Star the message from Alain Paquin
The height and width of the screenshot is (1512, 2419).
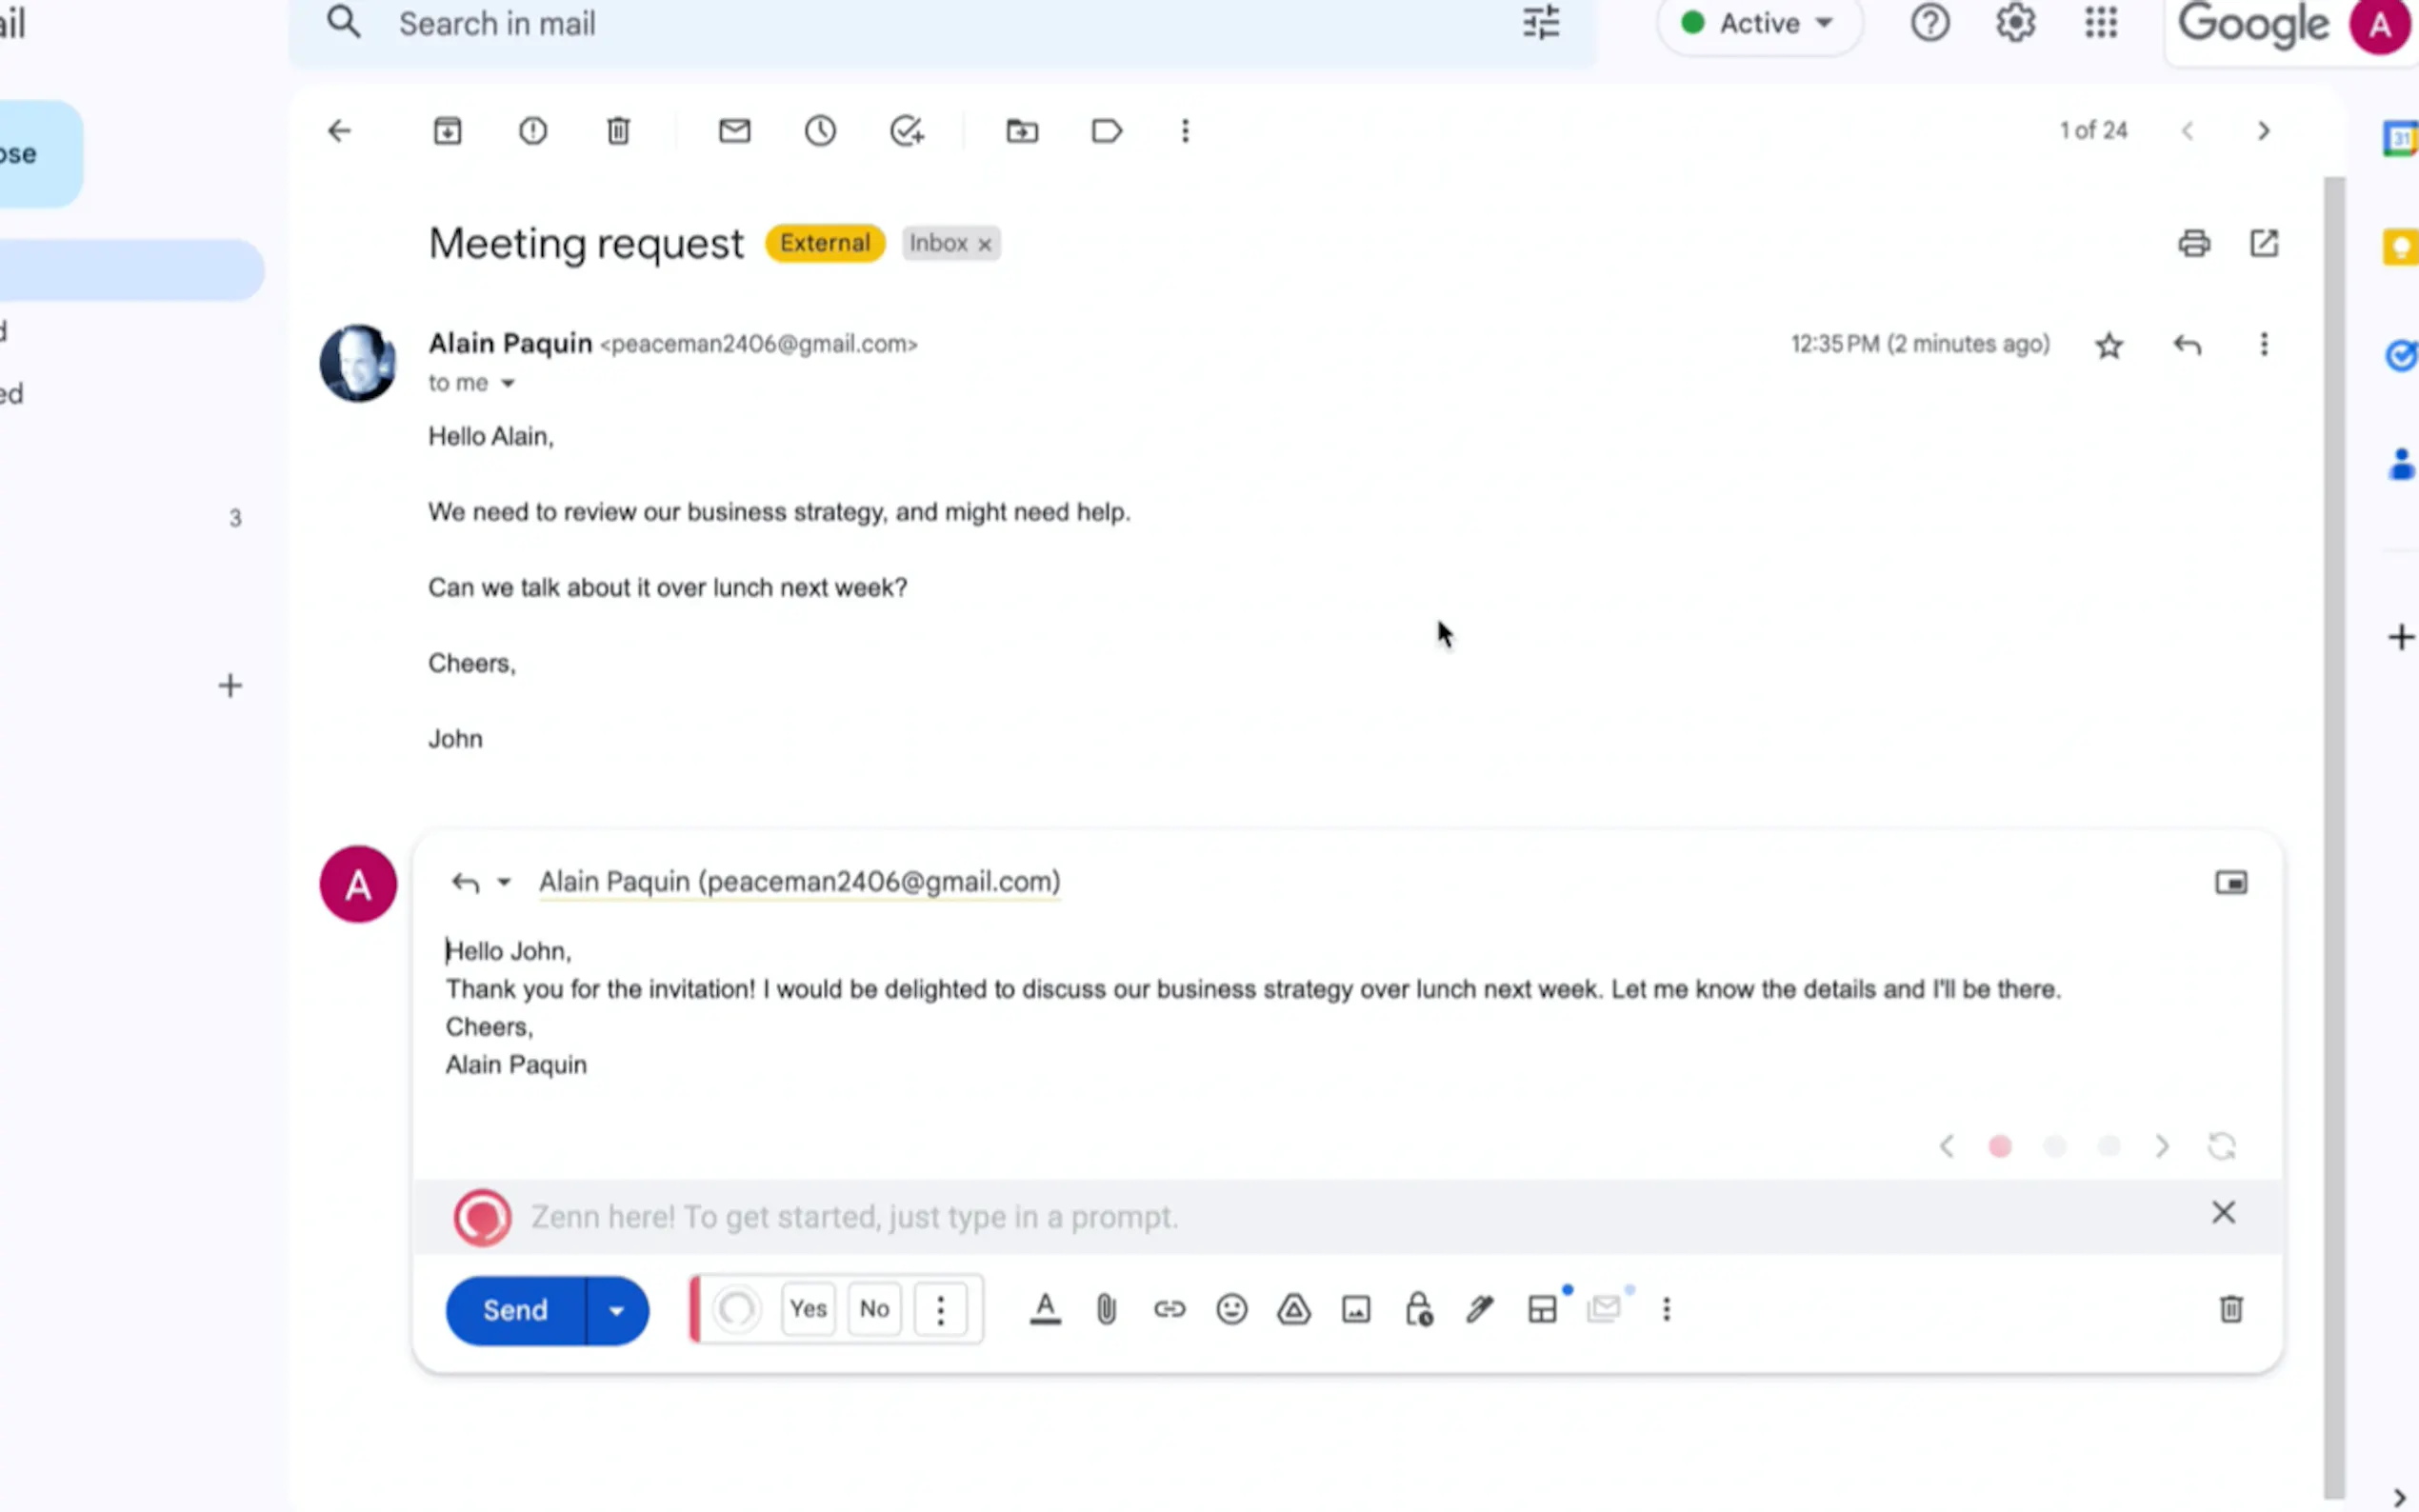(x=2109, y=346)
